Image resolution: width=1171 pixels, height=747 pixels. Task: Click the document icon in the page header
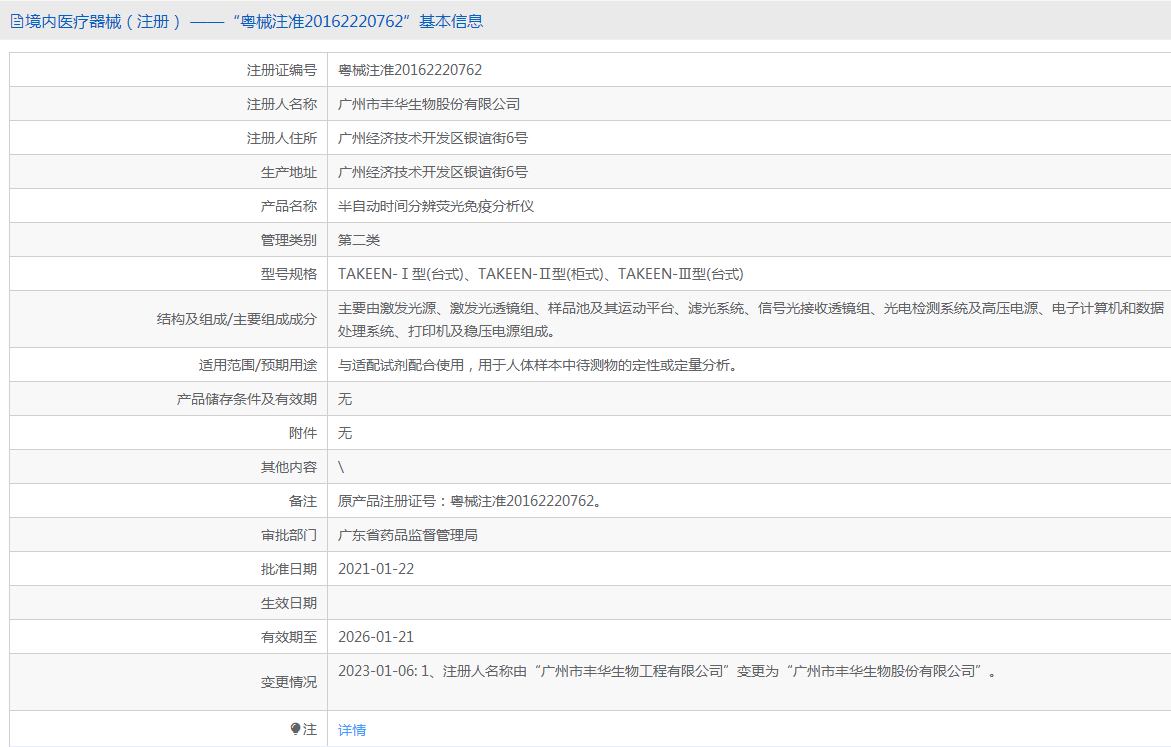[x=17, y=21]
